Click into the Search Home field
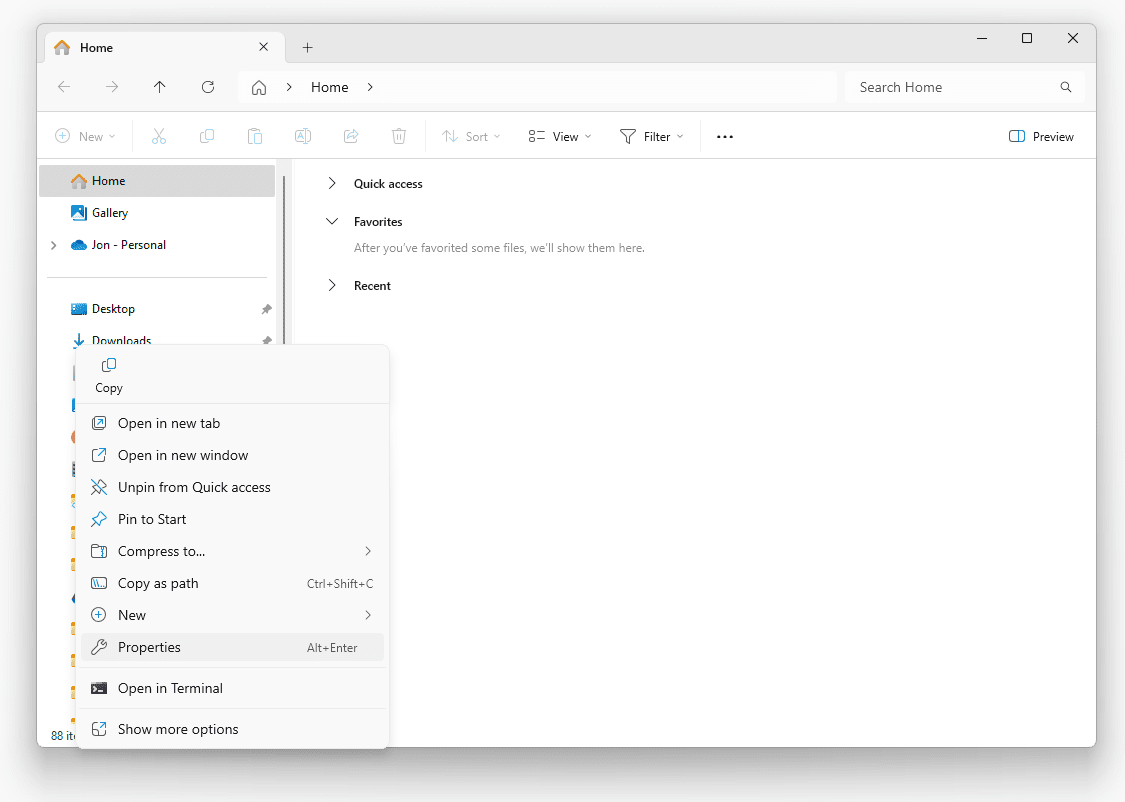Image resolution: width=1125 pixels, height=802 pixels. pyautogui.click(x=950, y=87)
